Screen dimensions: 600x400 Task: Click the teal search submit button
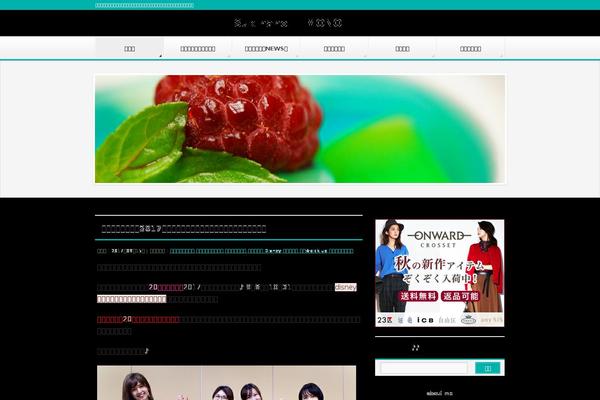tap(488, 368)
